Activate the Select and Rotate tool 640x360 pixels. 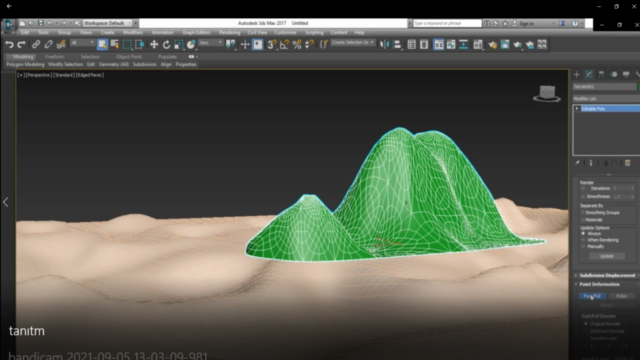tap(166, 44)
